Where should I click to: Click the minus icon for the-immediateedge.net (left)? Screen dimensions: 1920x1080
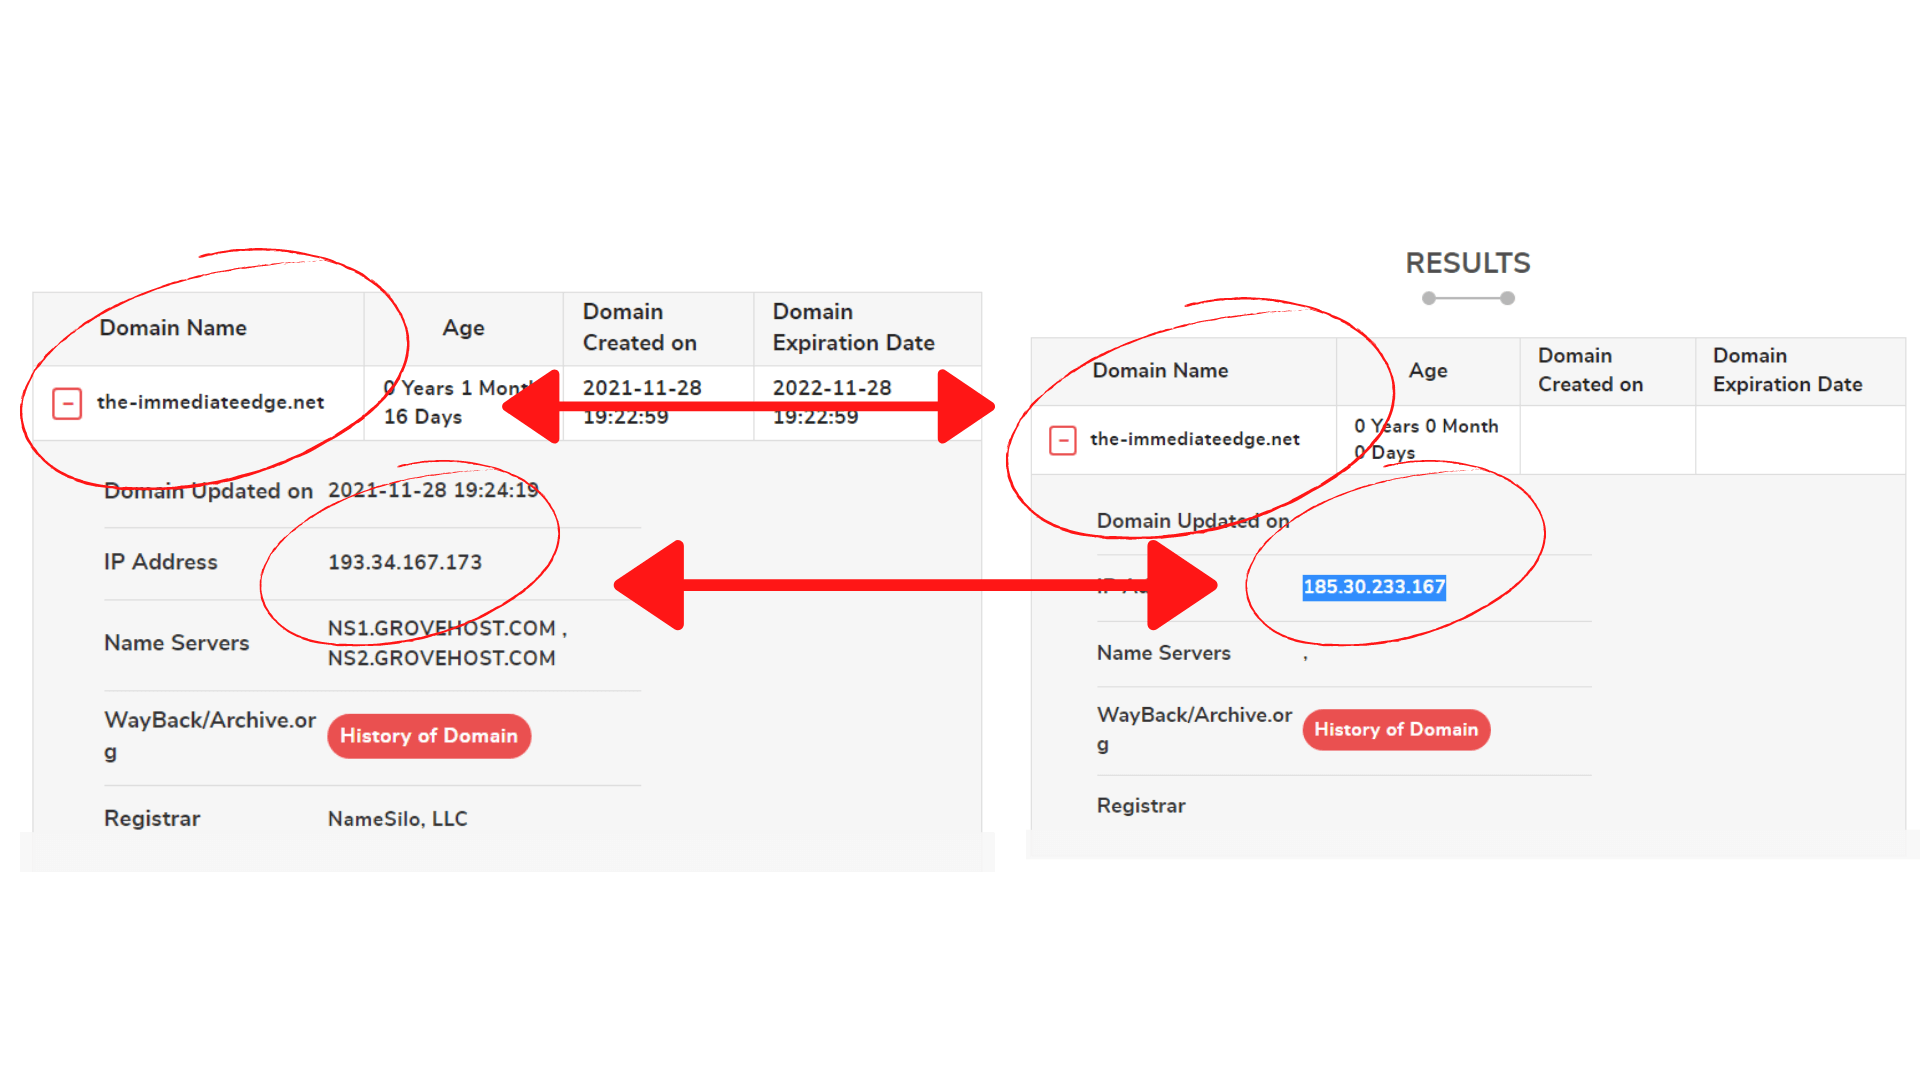coord(69,401)
